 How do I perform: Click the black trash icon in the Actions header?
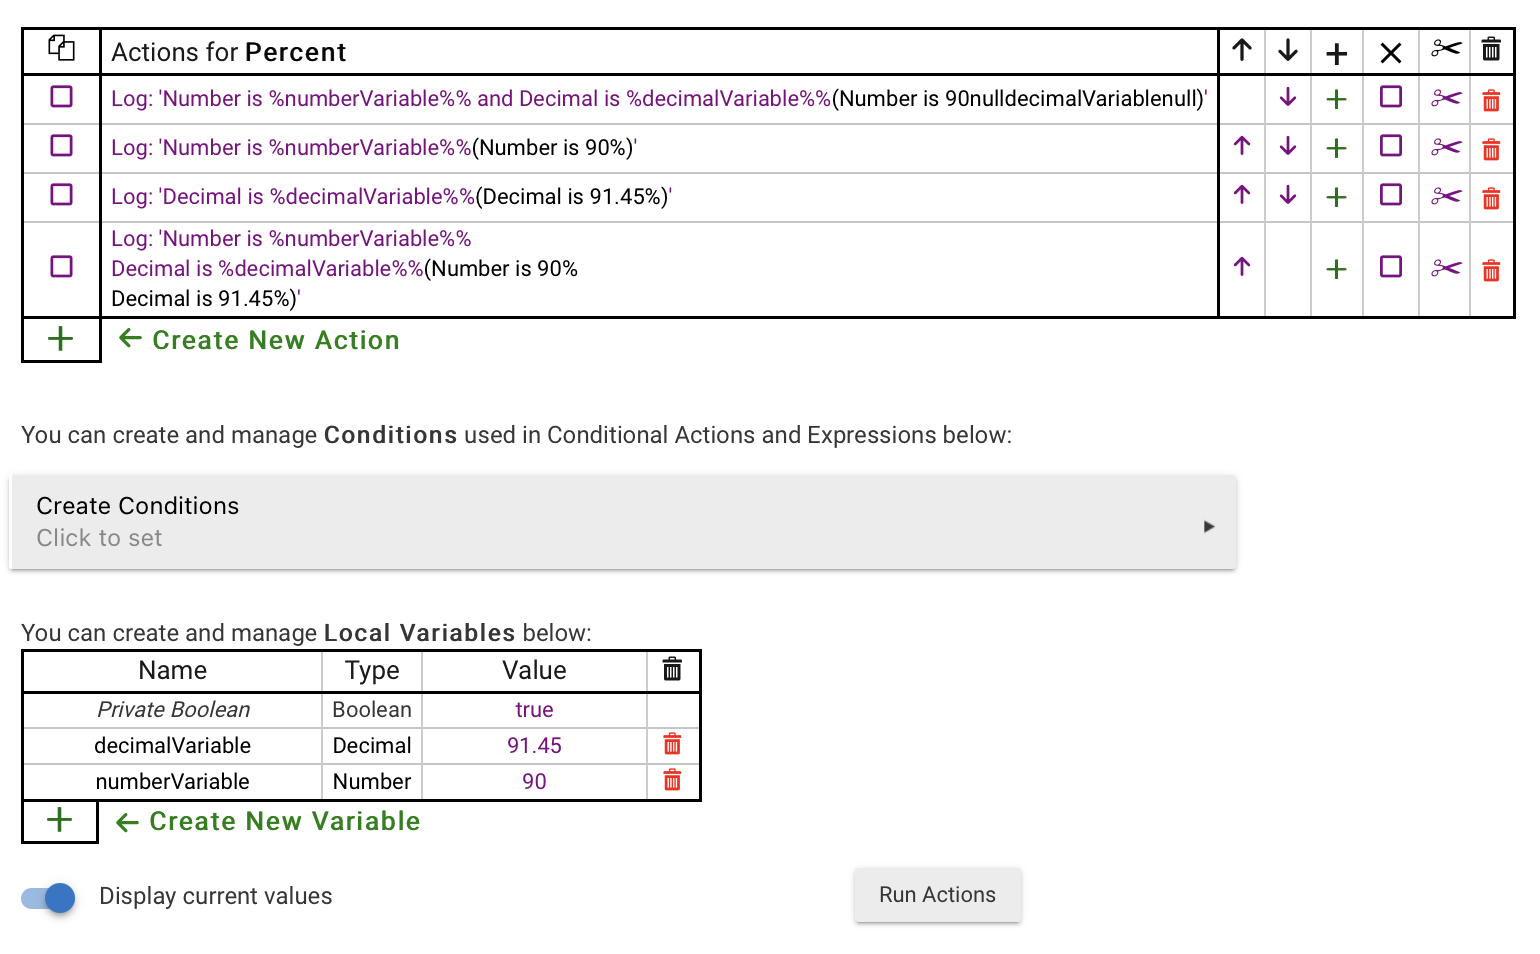point(1491,50)
